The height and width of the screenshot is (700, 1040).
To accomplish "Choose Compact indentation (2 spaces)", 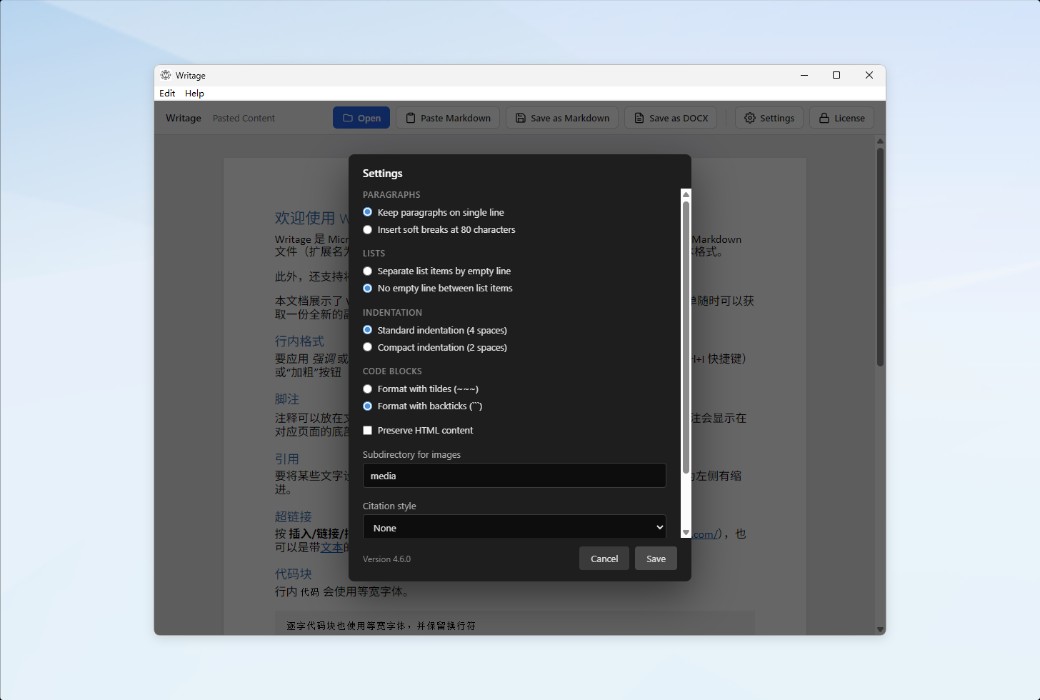I will click(x=367, y=347).
